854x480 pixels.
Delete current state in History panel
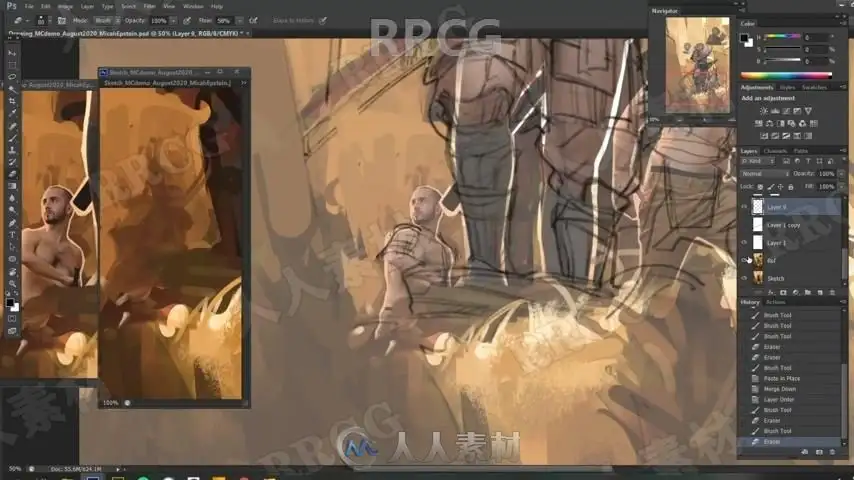click(x=832, y=452)
